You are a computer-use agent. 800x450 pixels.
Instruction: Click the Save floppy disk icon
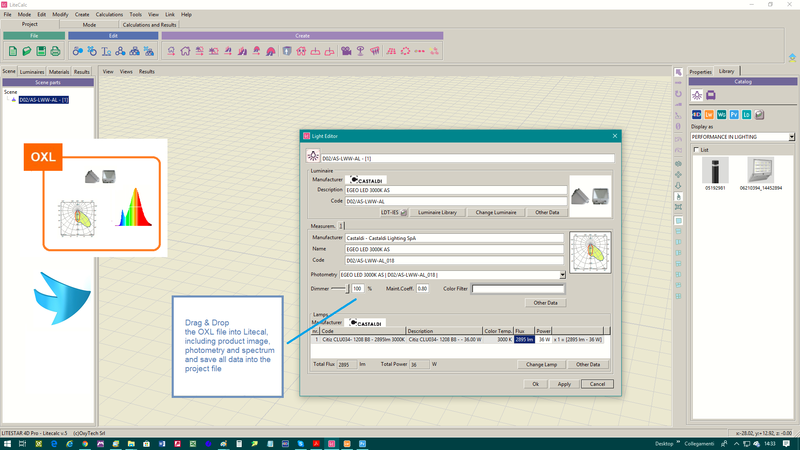pyautogui.click(x=41, y=51)
